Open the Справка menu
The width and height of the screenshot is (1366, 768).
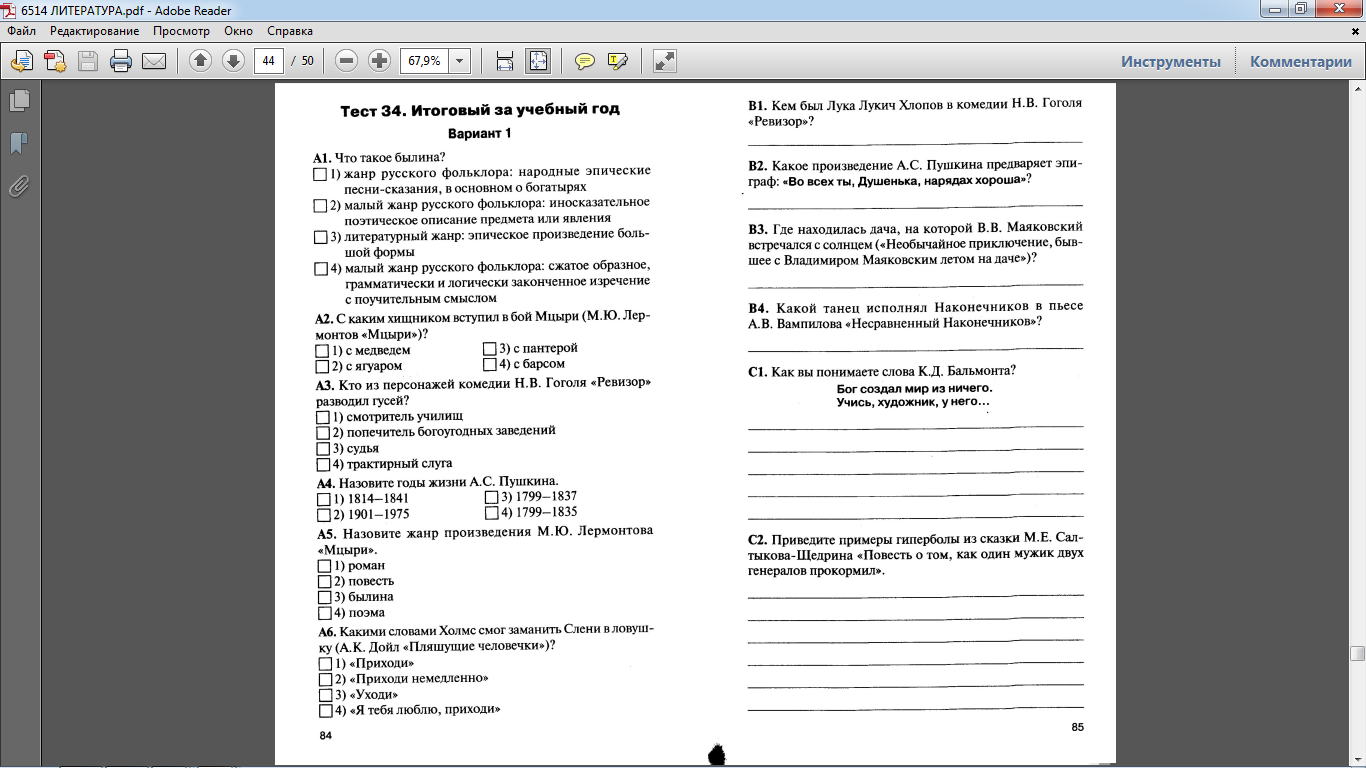point(291,31)
